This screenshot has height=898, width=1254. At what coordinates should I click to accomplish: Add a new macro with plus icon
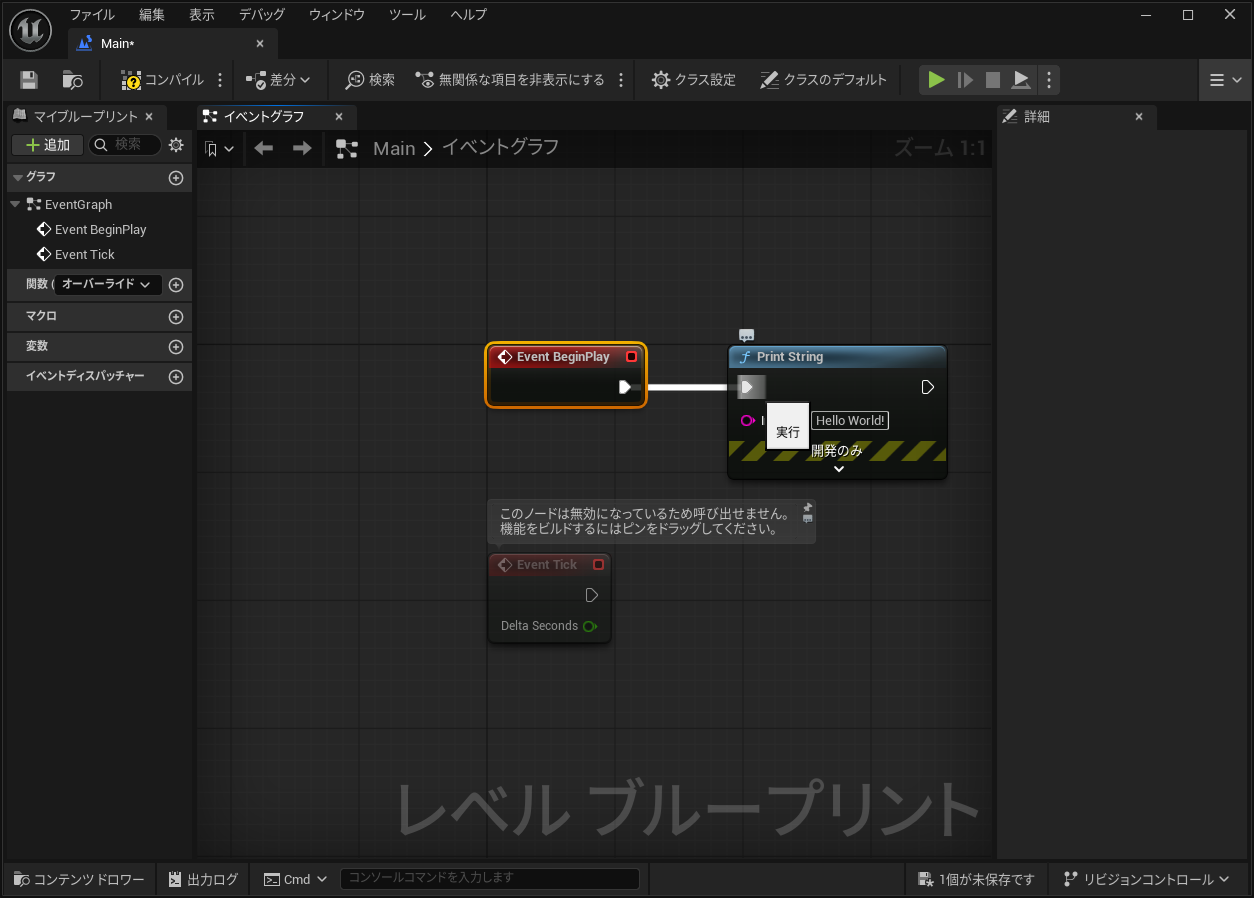(176, 317)
